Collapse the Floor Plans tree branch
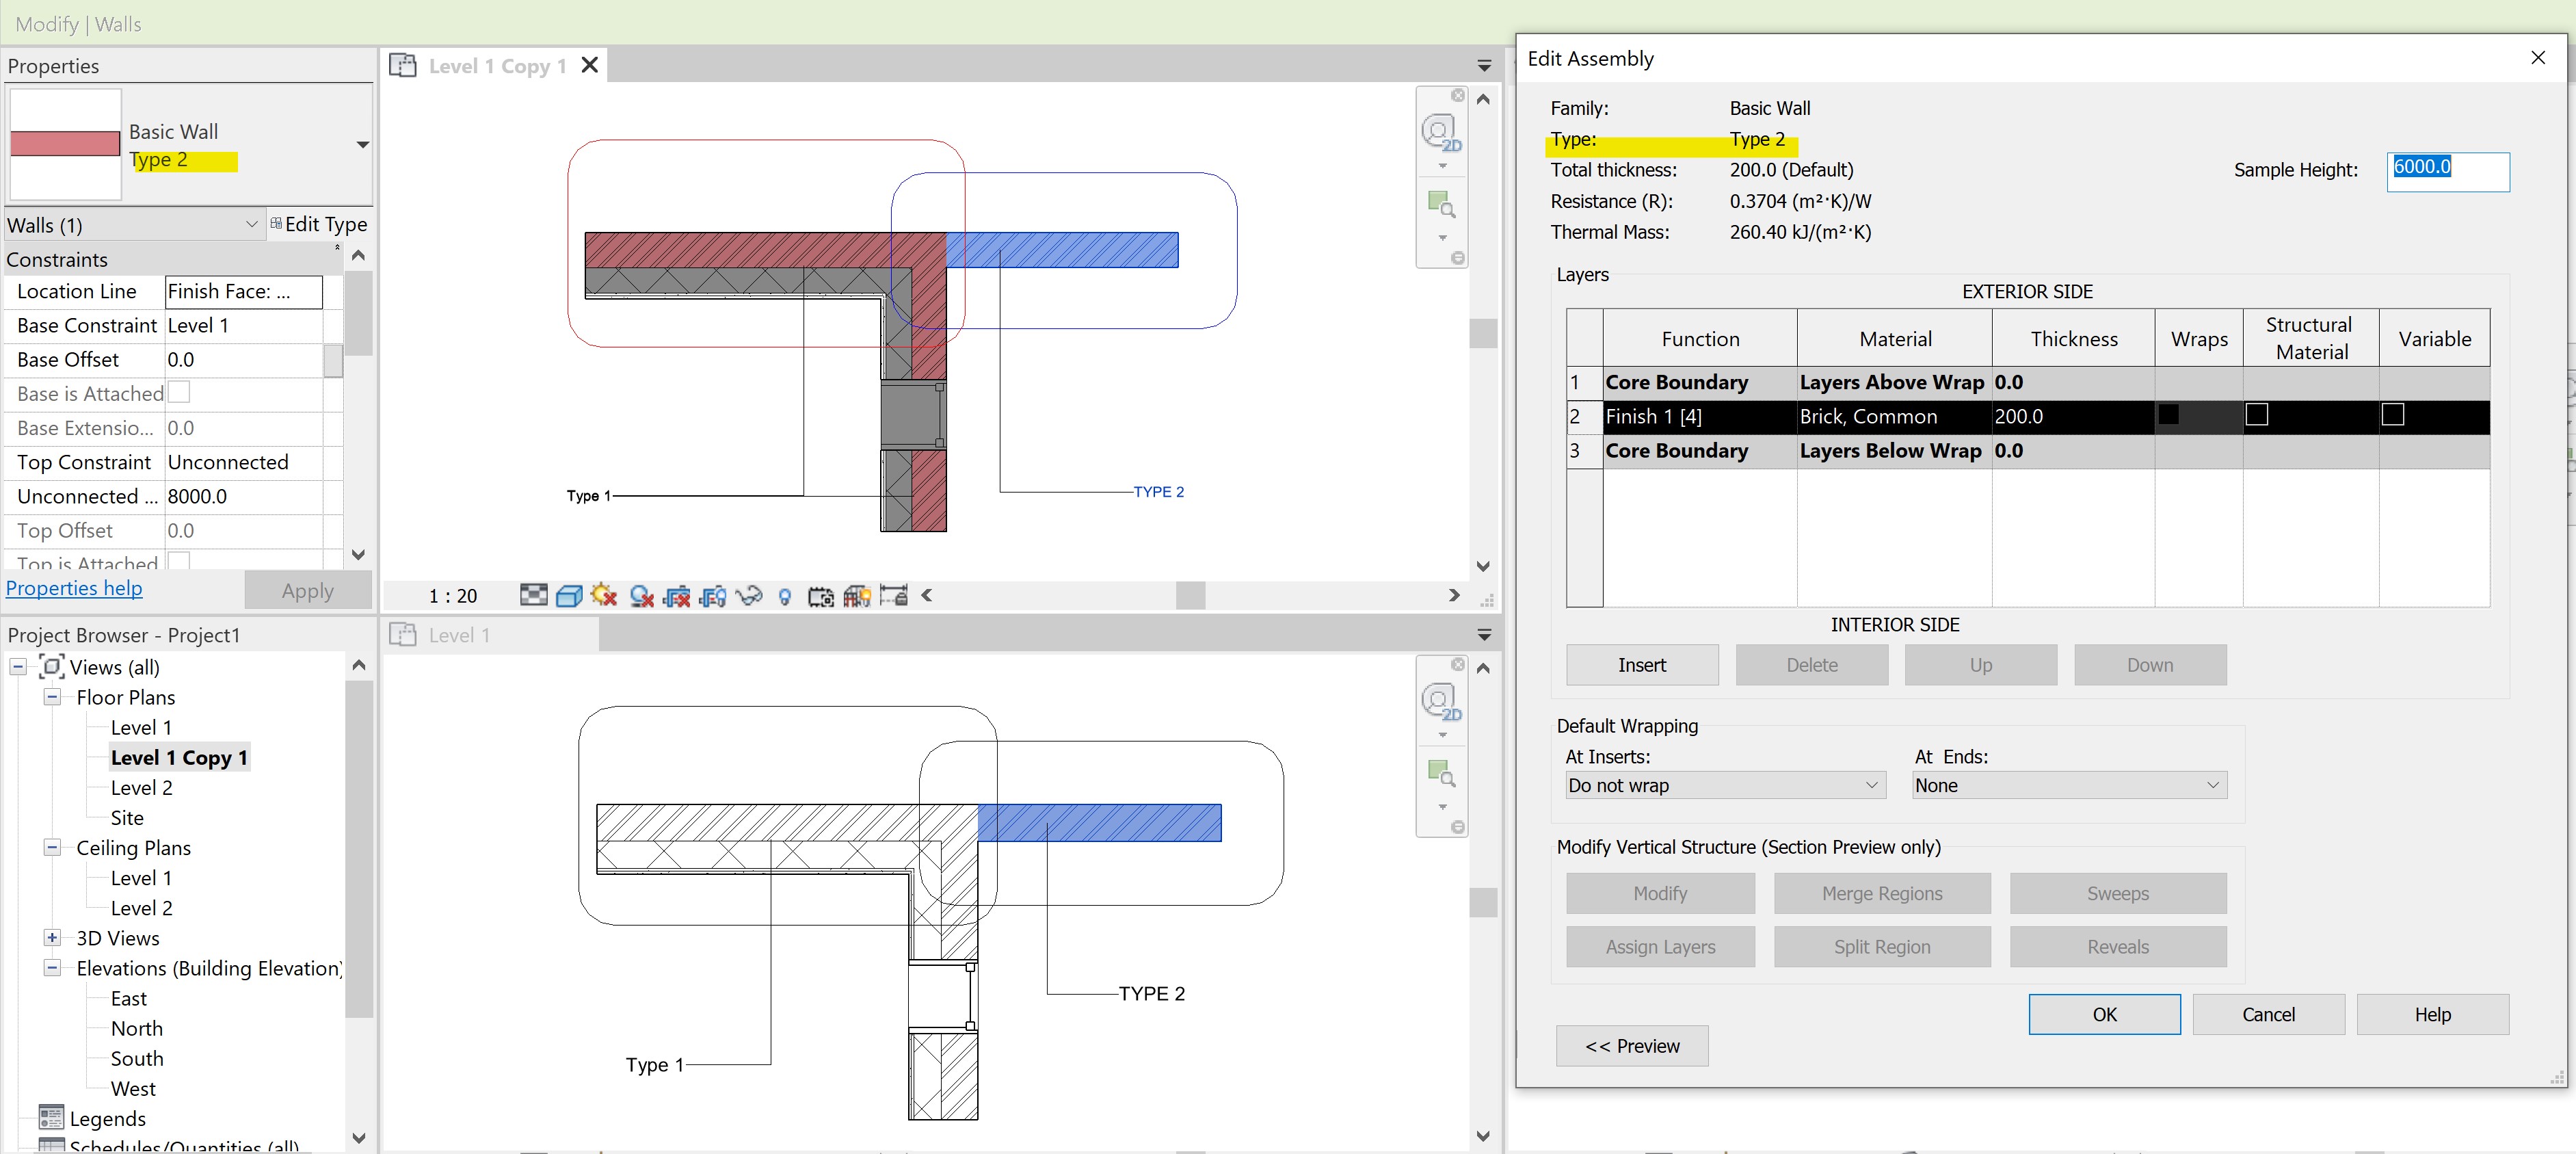This screenshot has height=1154, width=2576. click(52, 697)
